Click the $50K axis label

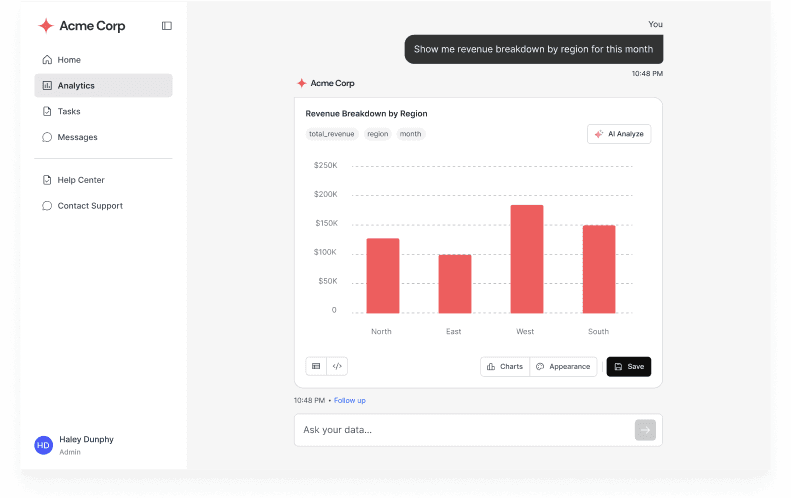(x=327, y=281)
